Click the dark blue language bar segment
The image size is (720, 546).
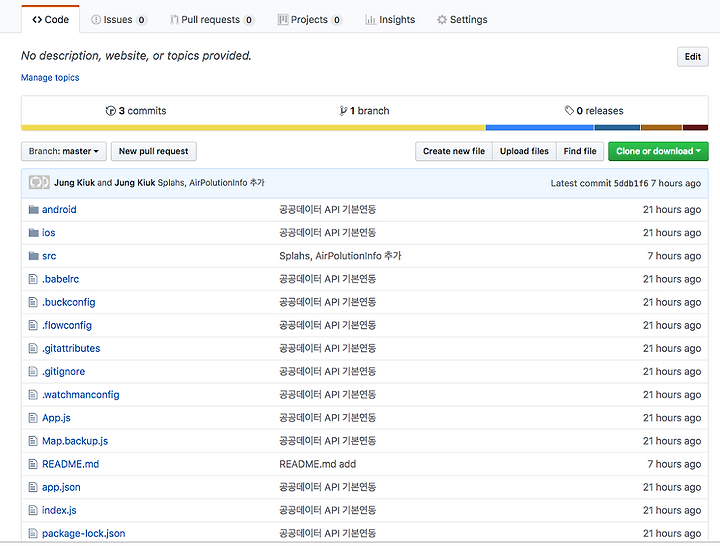618,128
